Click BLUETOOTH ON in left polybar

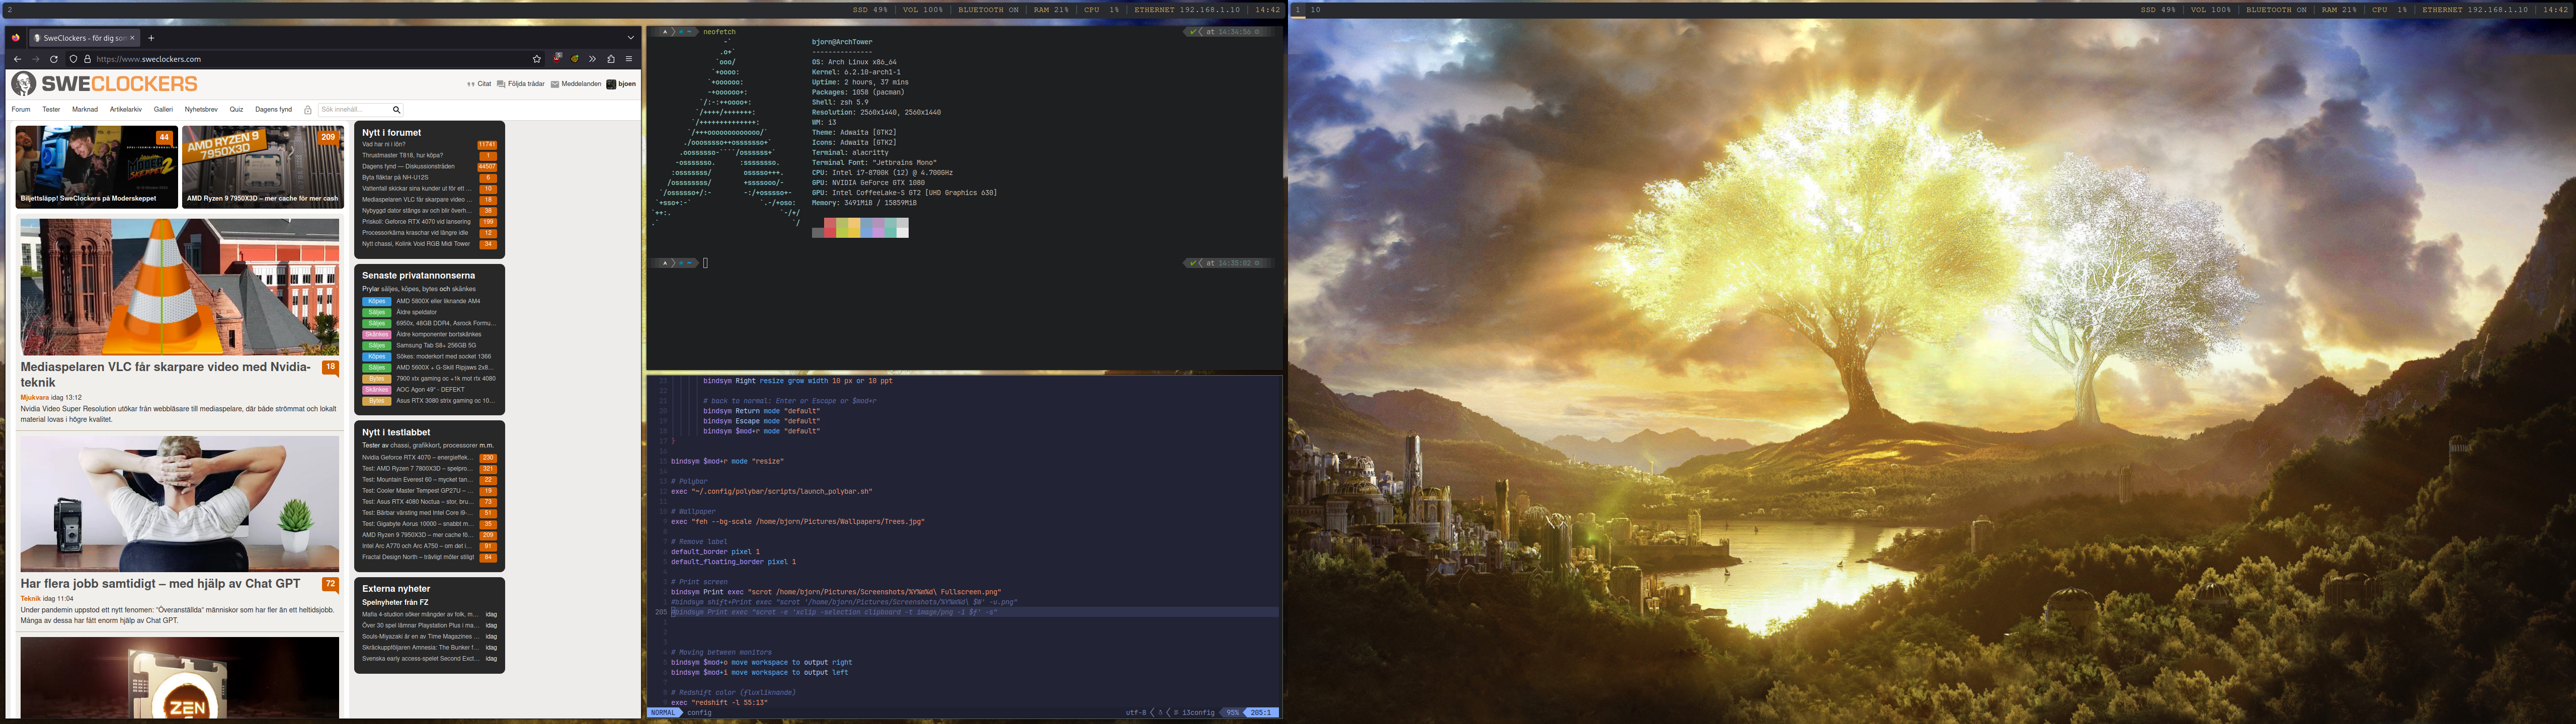pyautogui.click(x=988, y=10)
